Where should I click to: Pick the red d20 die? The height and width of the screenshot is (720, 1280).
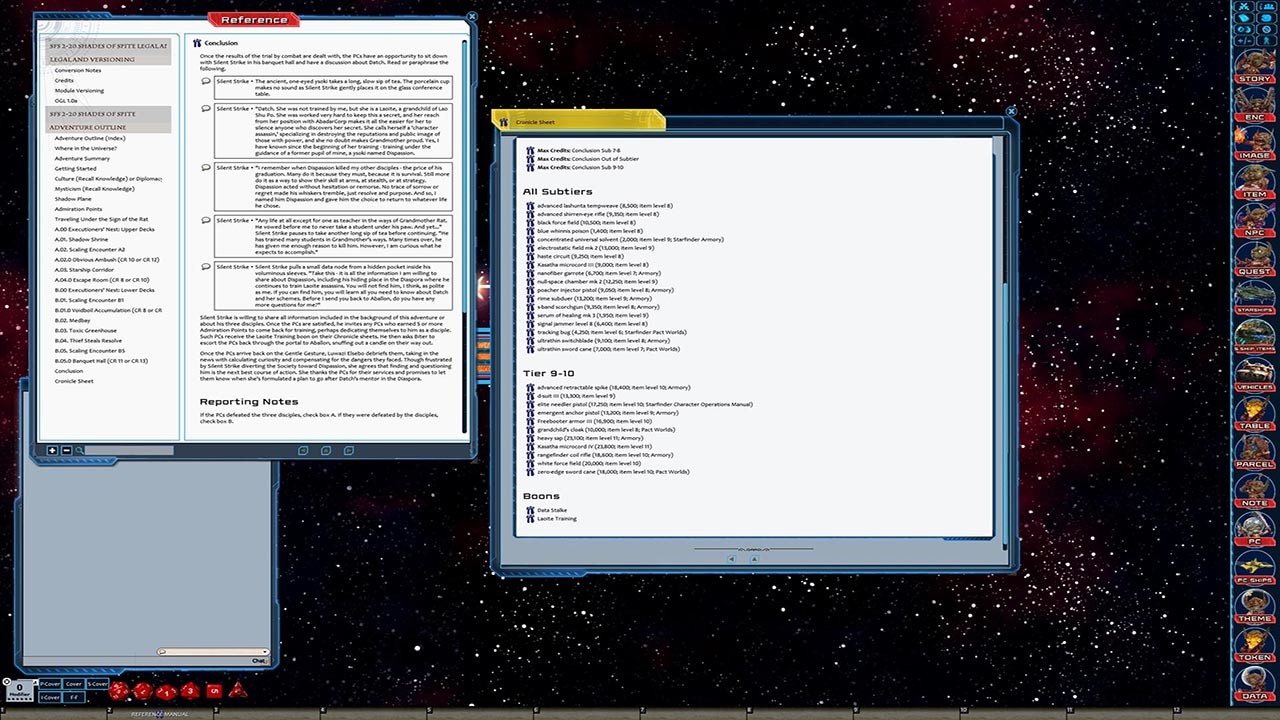tap(118, 690)
